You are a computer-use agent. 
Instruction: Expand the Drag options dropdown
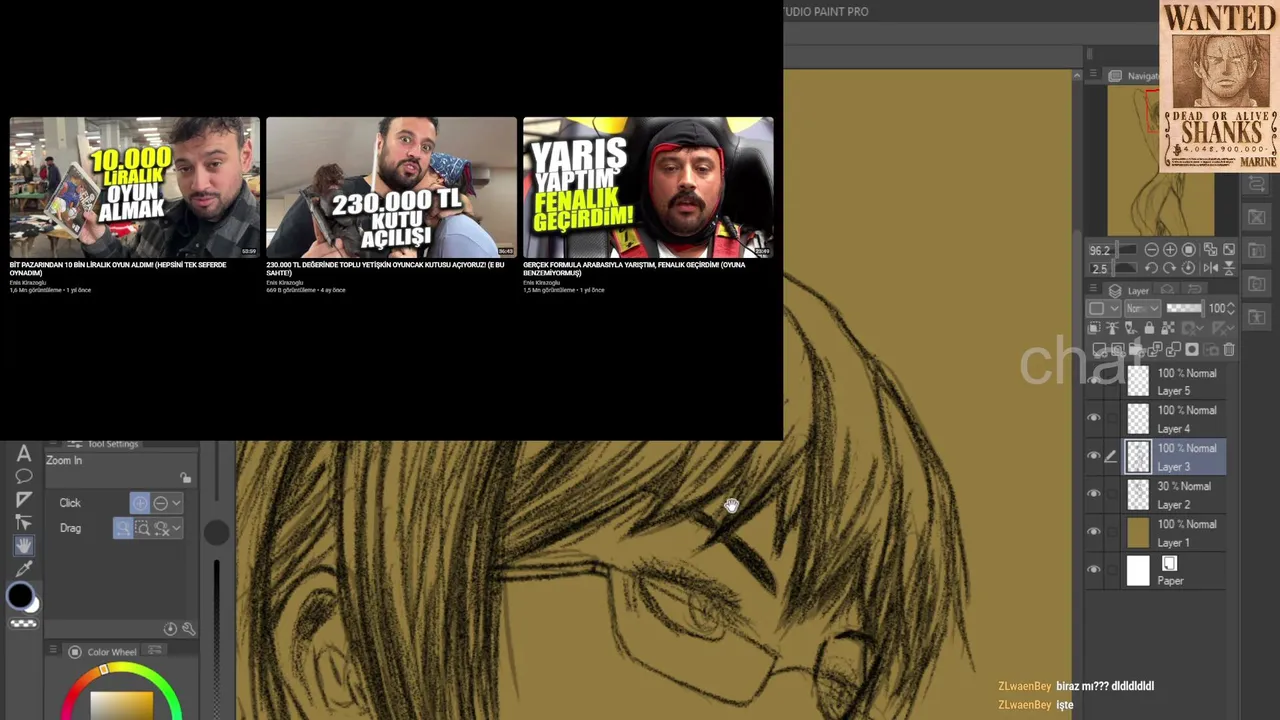click(177, 528)
